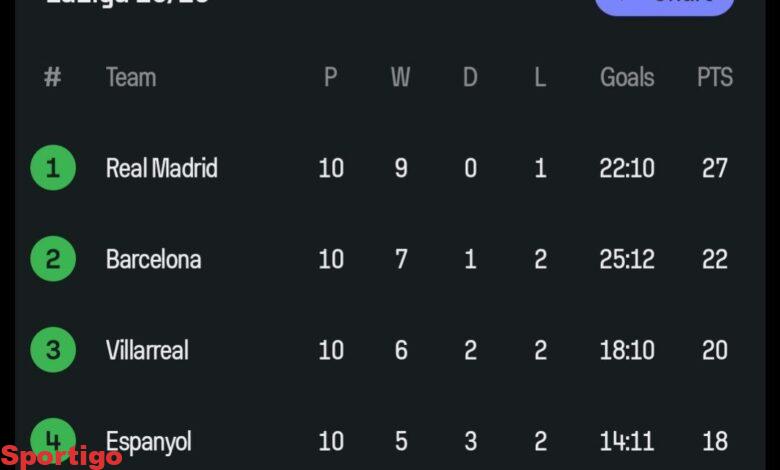
Task: Sort by the PTS column header
Action: [714, 77]
